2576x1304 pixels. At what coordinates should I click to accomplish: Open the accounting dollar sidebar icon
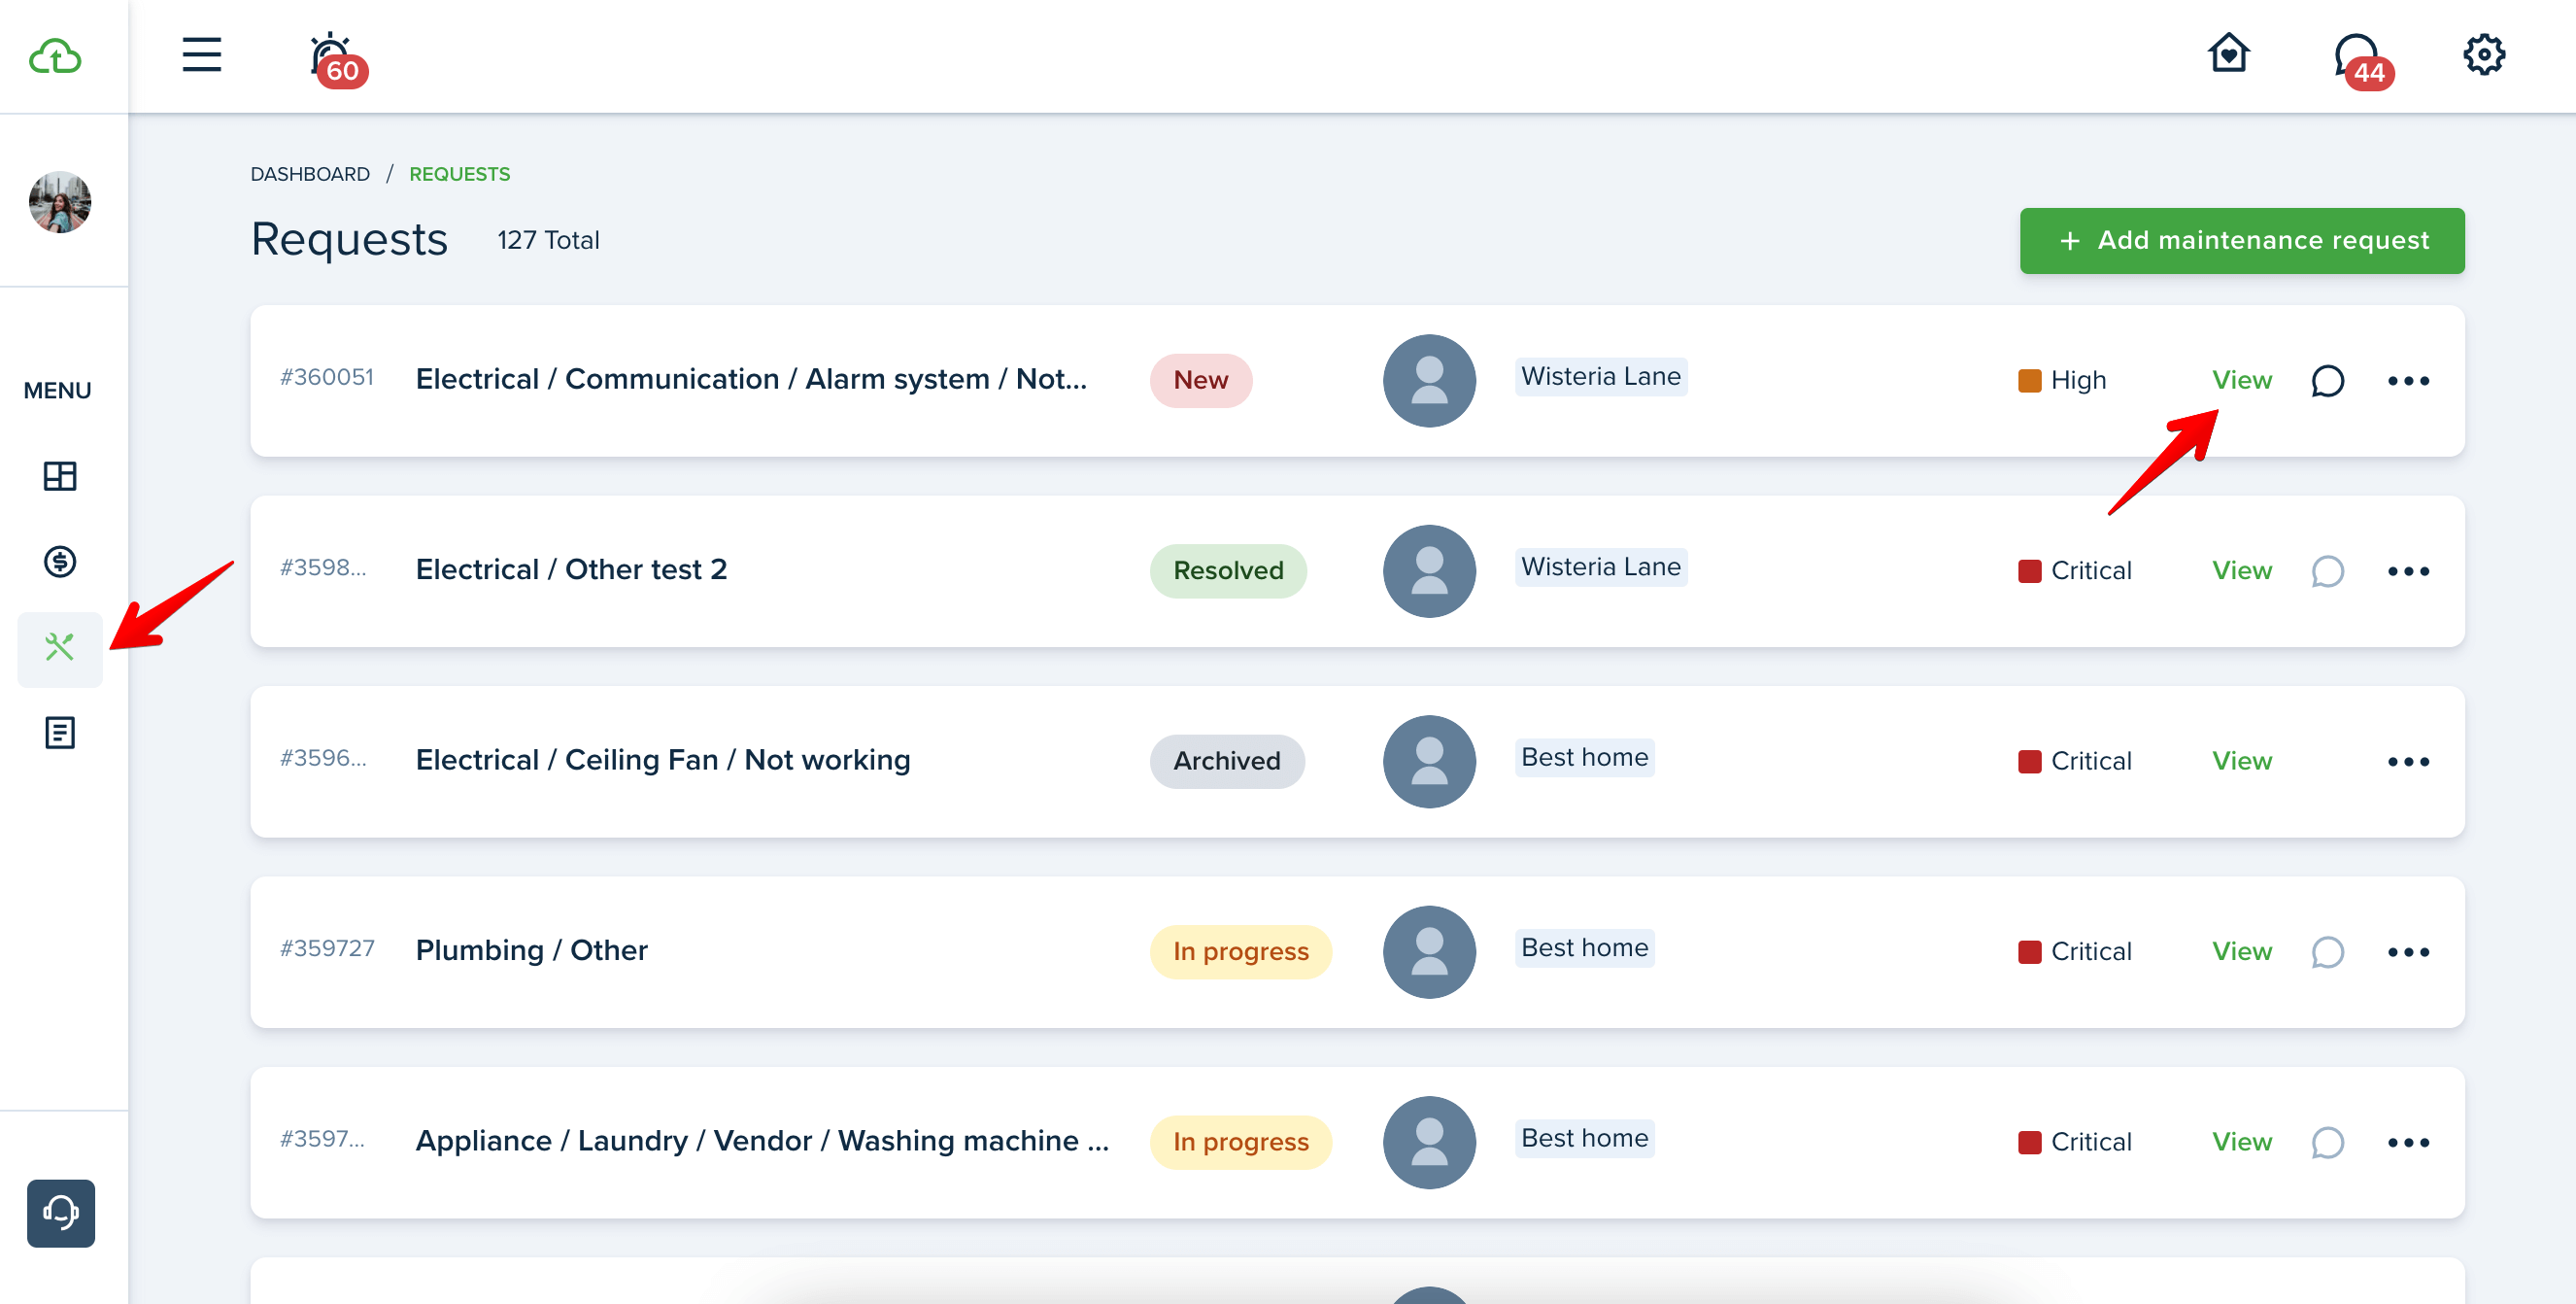point(60,561)
